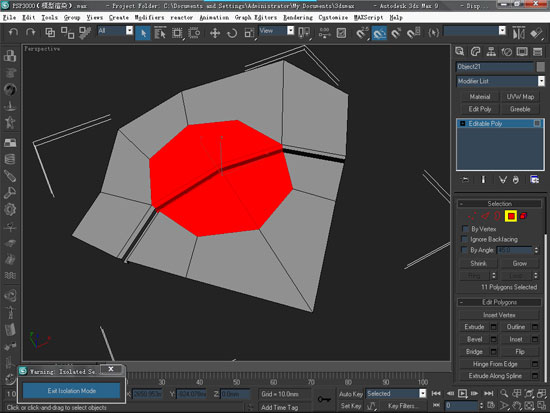Click the Shrink selection button
The height and width of the screenshot is (413, 550).
tap(478, 263)
